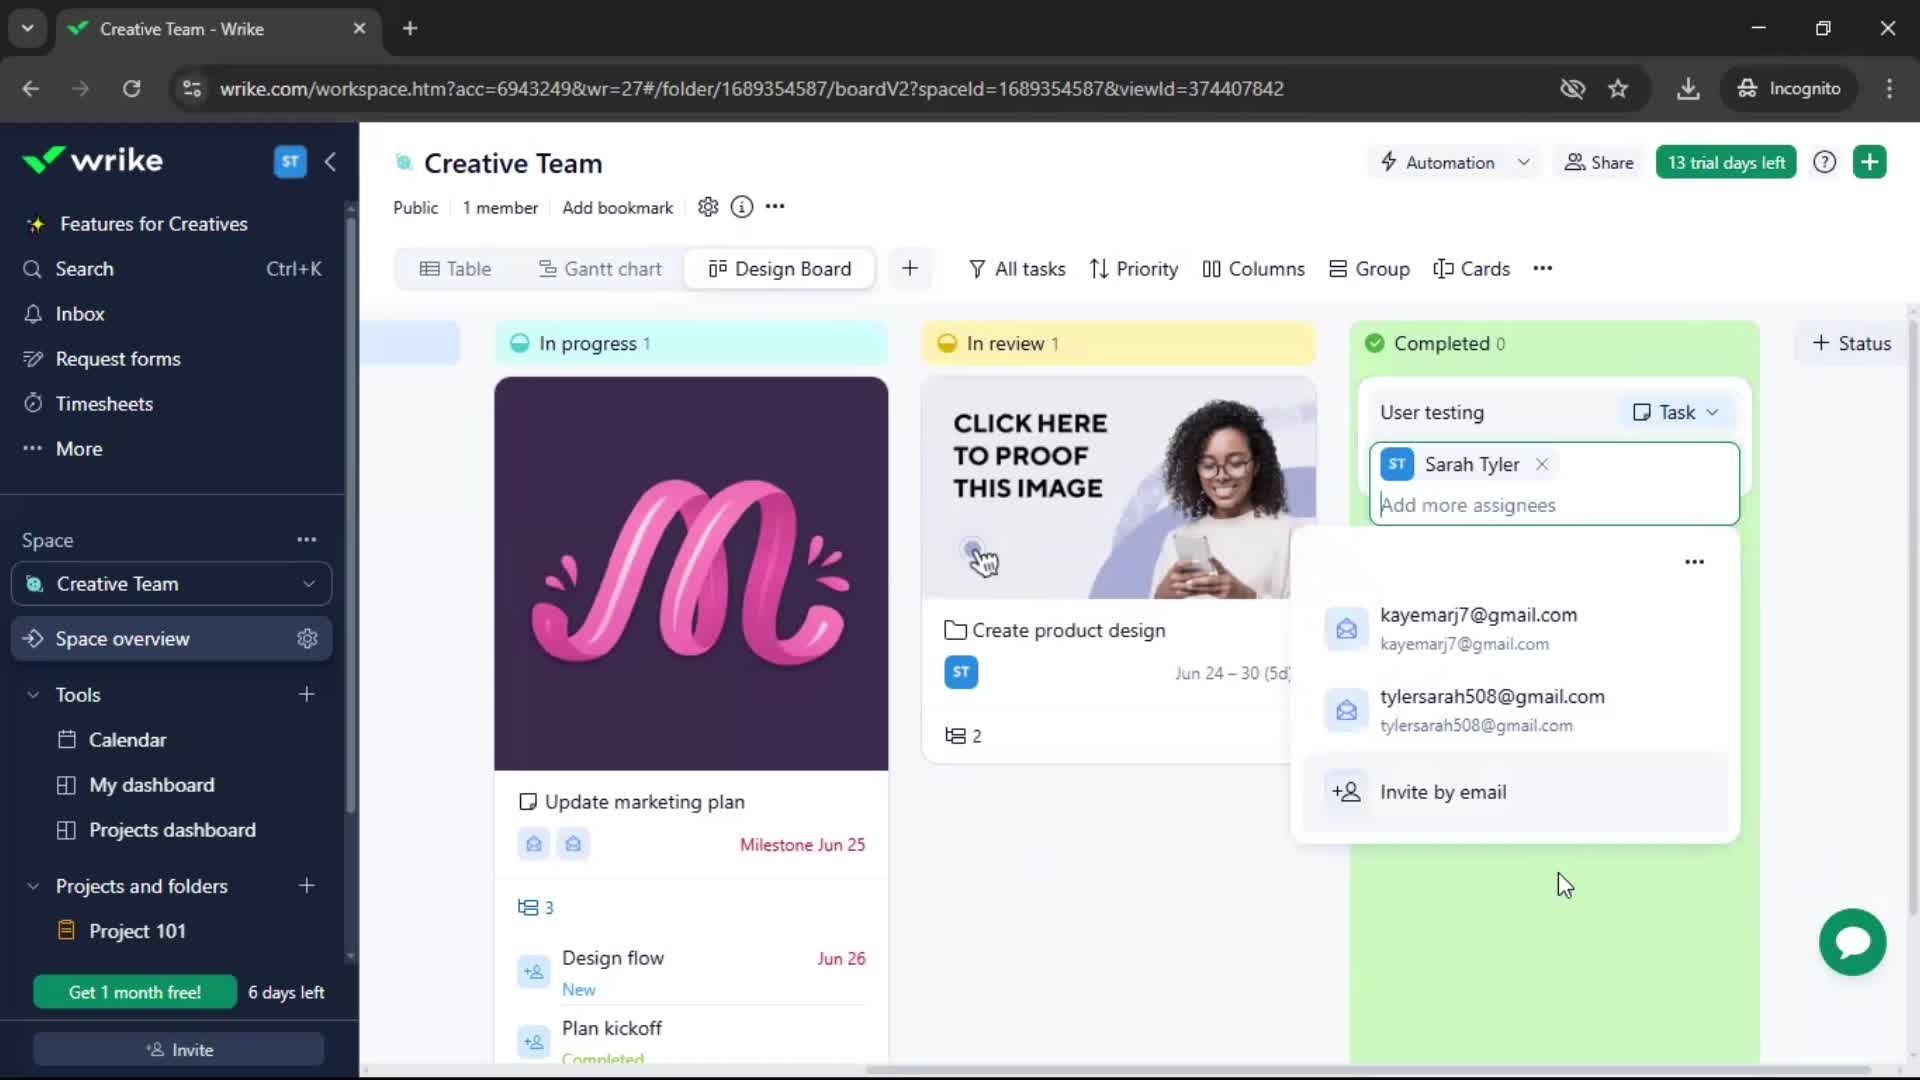The height and width of the screenshot is (1080, 1920).
Task: Add a new Status column
Action: click(x=1852, y=343)
